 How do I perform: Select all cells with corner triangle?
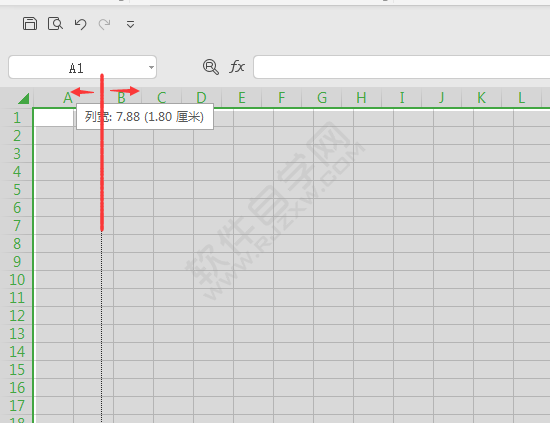tap(23, 98)
